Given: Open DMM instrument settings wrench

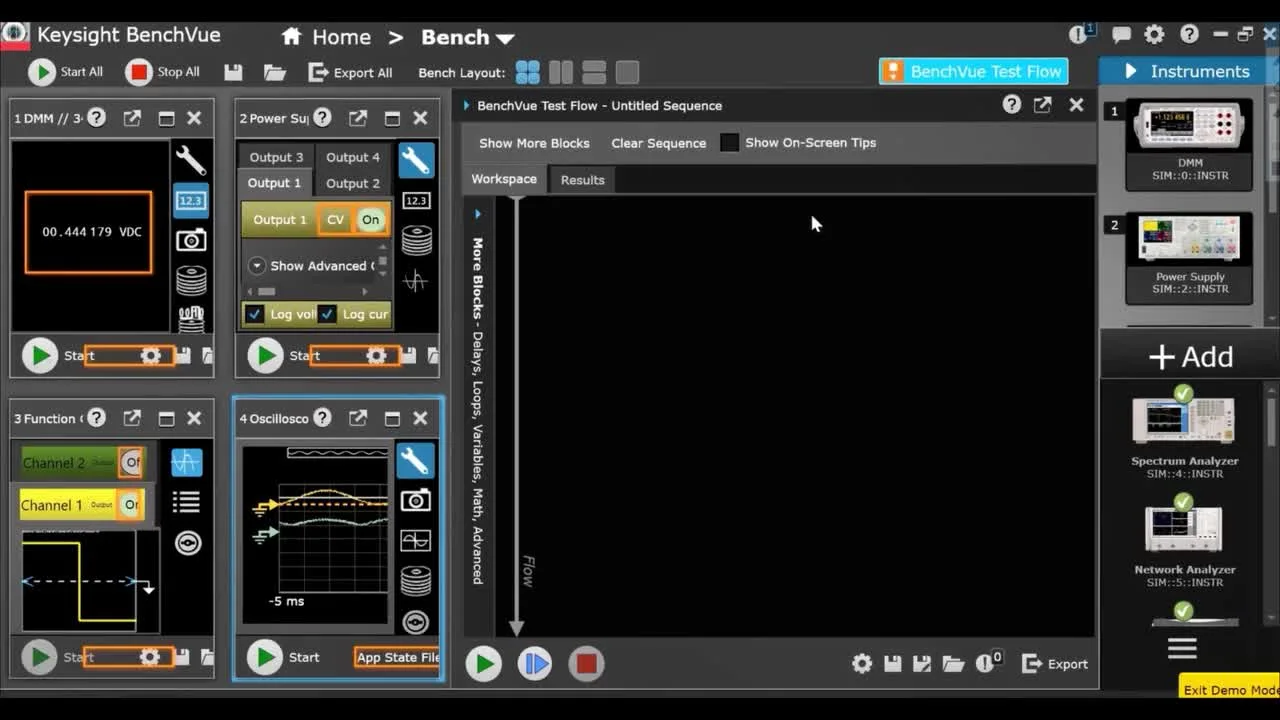Looking at the screenshot, I should [x=191, y=160].
